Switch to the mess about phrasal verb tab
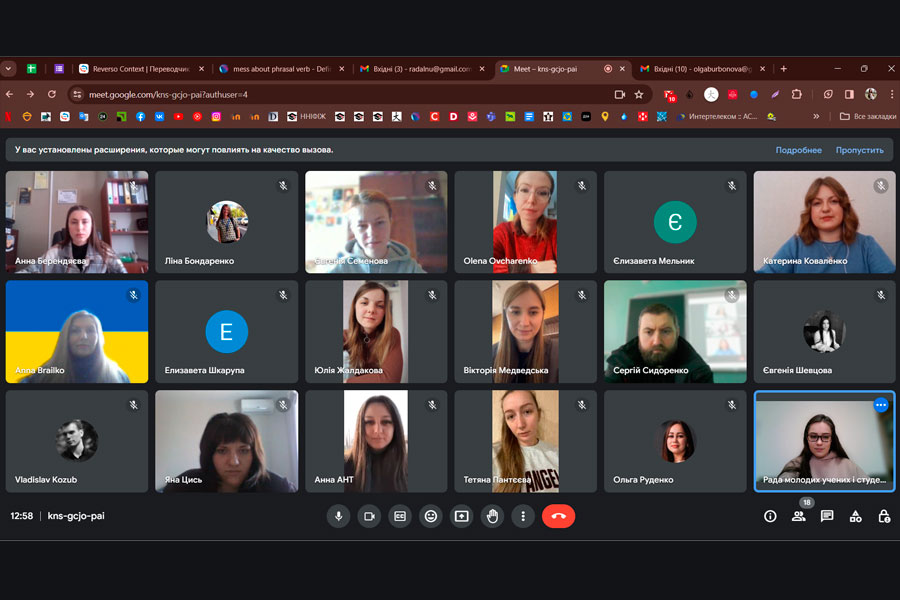 282,69
